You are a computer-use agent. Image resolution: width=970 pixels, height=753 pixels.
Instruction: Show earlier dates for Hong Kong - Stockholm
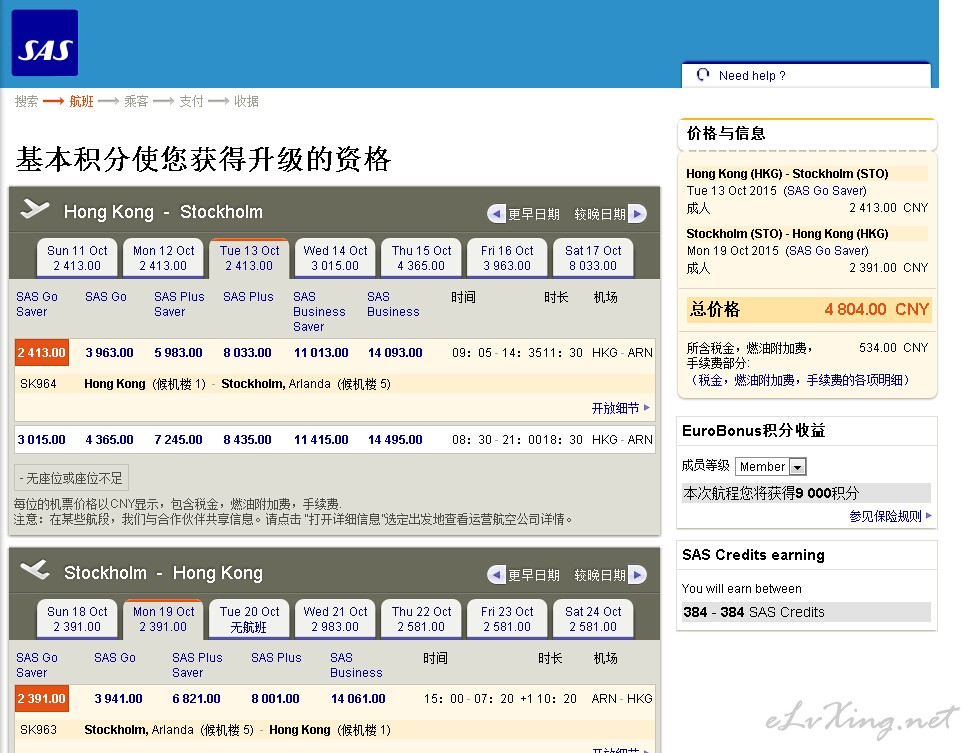[x=496, y=214]
